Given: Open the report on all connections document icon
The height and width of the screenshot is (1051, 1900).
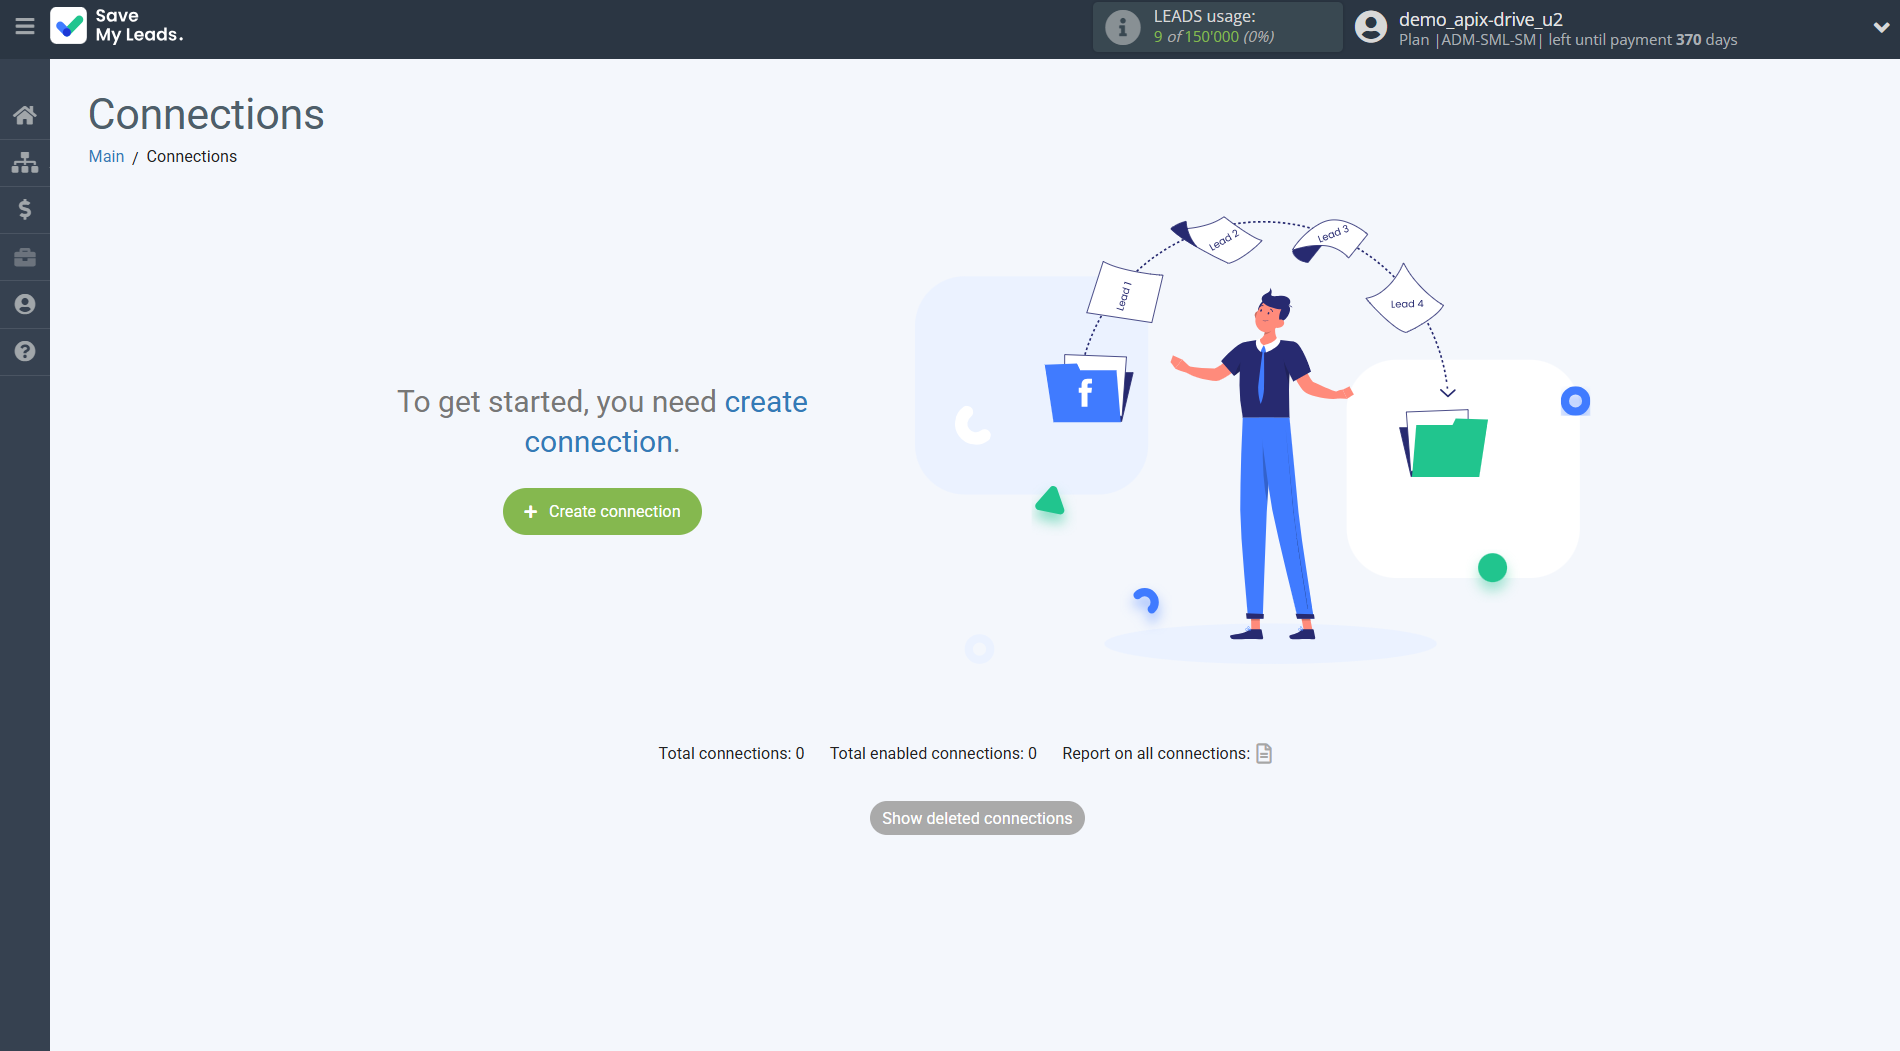Looking at the screenshot, I should tap(1263, 753).
